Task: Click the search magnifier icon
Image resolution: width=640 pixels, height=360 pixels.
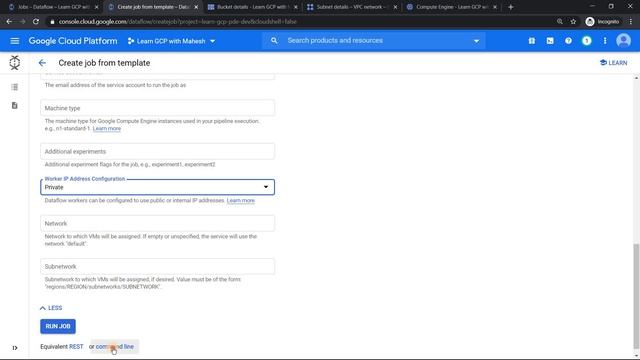Action: (x=274, y=40)
